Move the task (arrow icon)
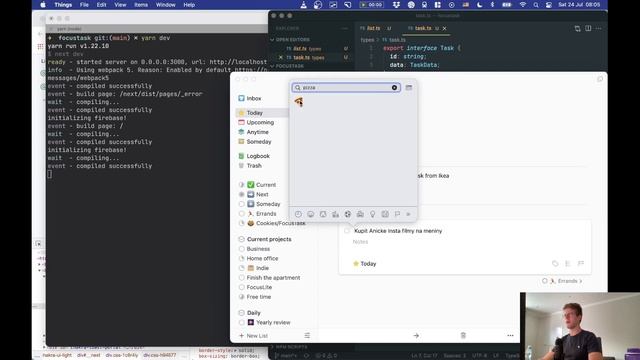Image resolution: width=640 pixels, height=360 pixels. tap(416, 336)
